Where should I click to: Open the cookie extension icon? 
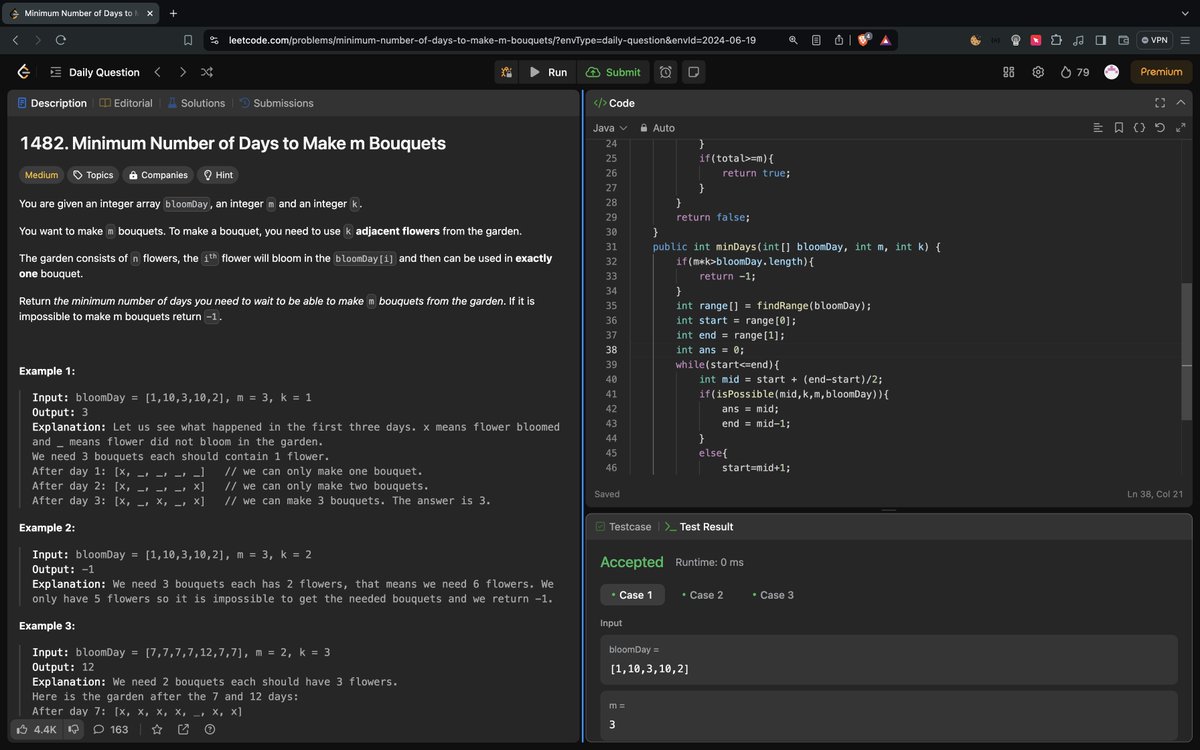click(x=975, y=40)
